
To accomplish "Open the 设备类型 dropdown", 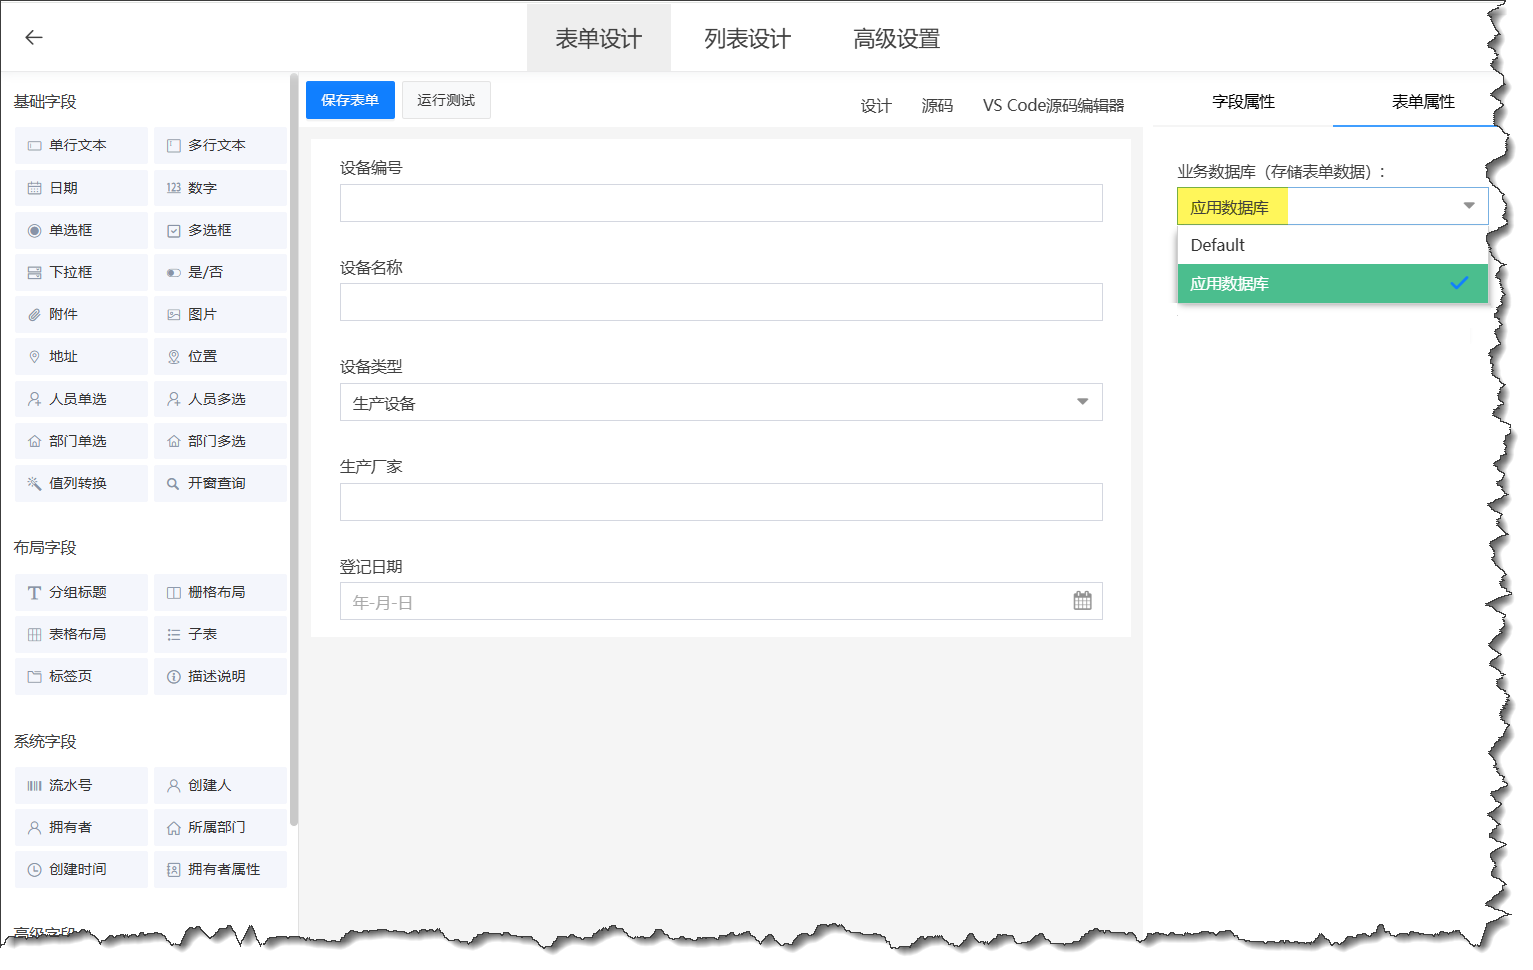I will tap(1082, 401).
